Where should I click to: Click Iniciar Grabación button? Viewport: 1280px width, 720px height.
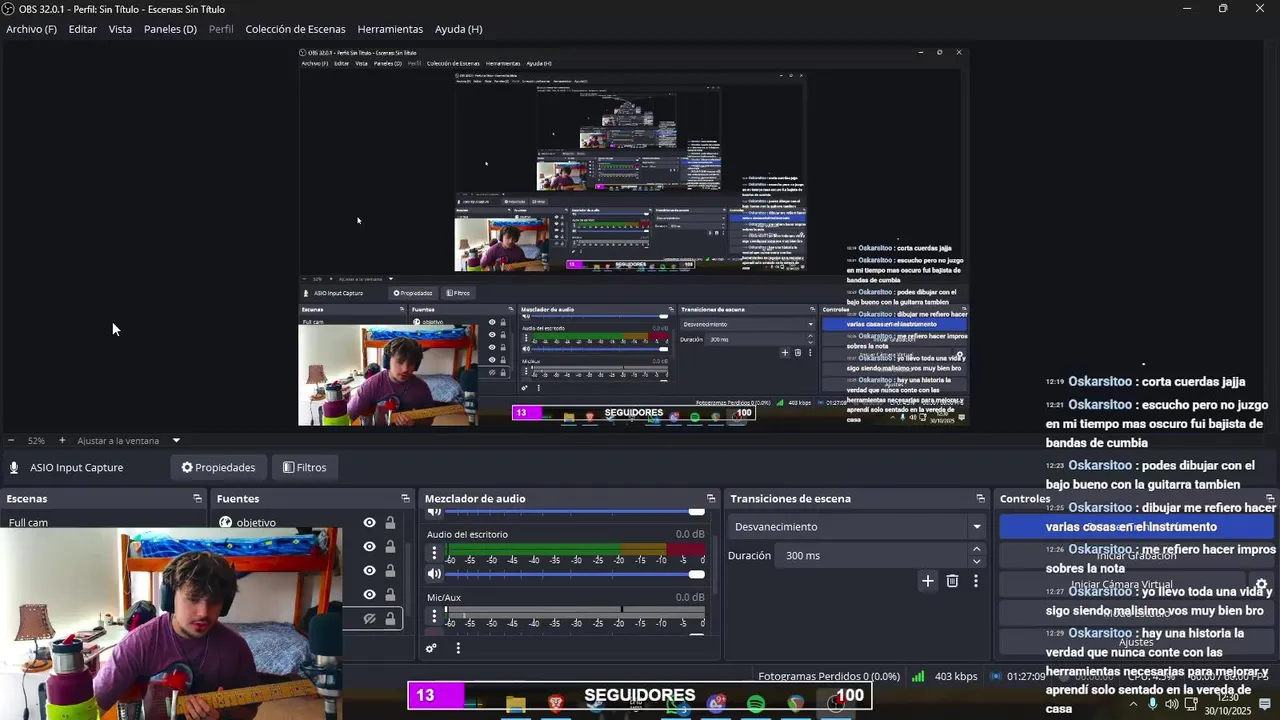coord(1136,556)
